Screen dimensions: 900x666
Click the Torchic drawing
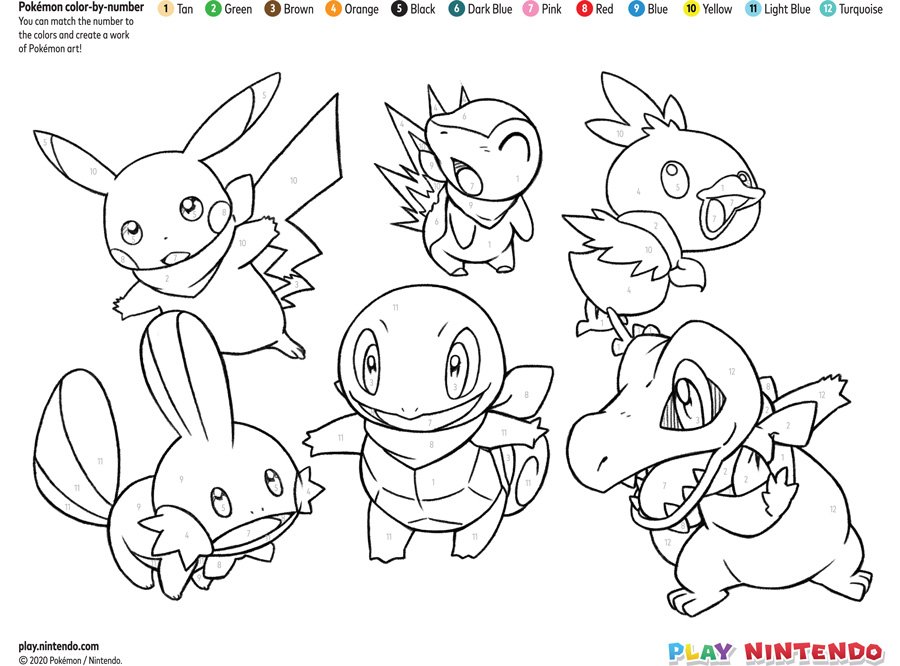pyautogui.click(x=664, y=204)
